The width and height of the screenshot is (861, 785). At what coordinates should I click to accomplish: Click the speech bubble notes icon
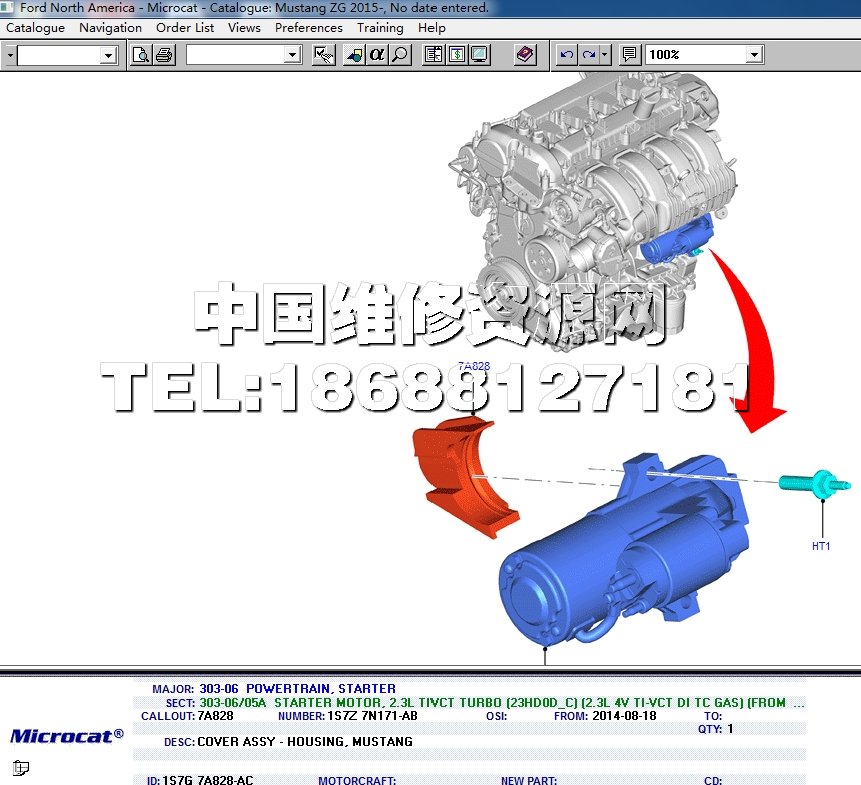pyautogui.click(x=629, y=55)
